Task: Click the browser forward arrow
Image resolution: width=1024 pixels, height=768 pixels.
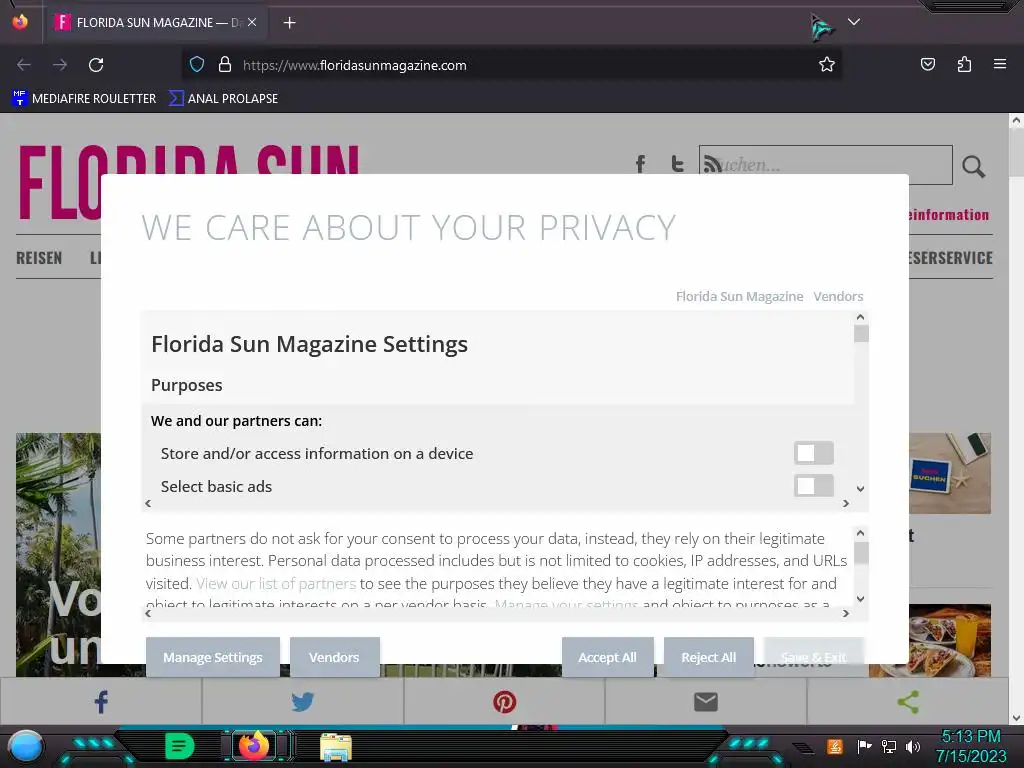Action: coord(60,65)
